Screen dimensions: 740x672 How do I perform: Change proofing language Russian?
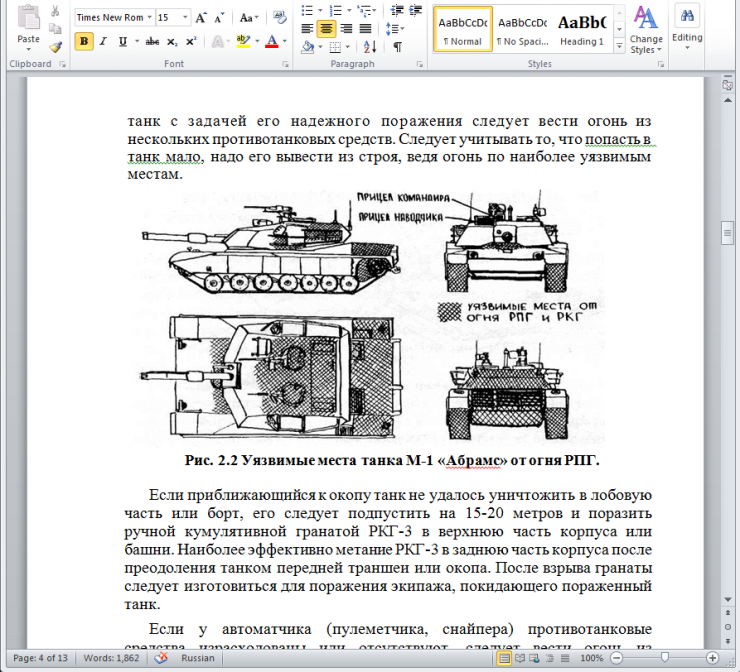click(198, 658)
